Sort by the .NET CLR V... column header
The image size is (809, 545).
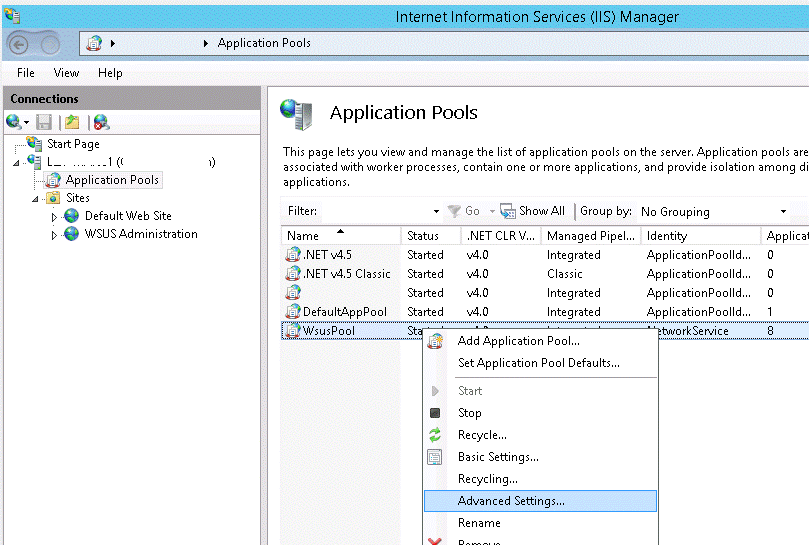click(500, 236)
